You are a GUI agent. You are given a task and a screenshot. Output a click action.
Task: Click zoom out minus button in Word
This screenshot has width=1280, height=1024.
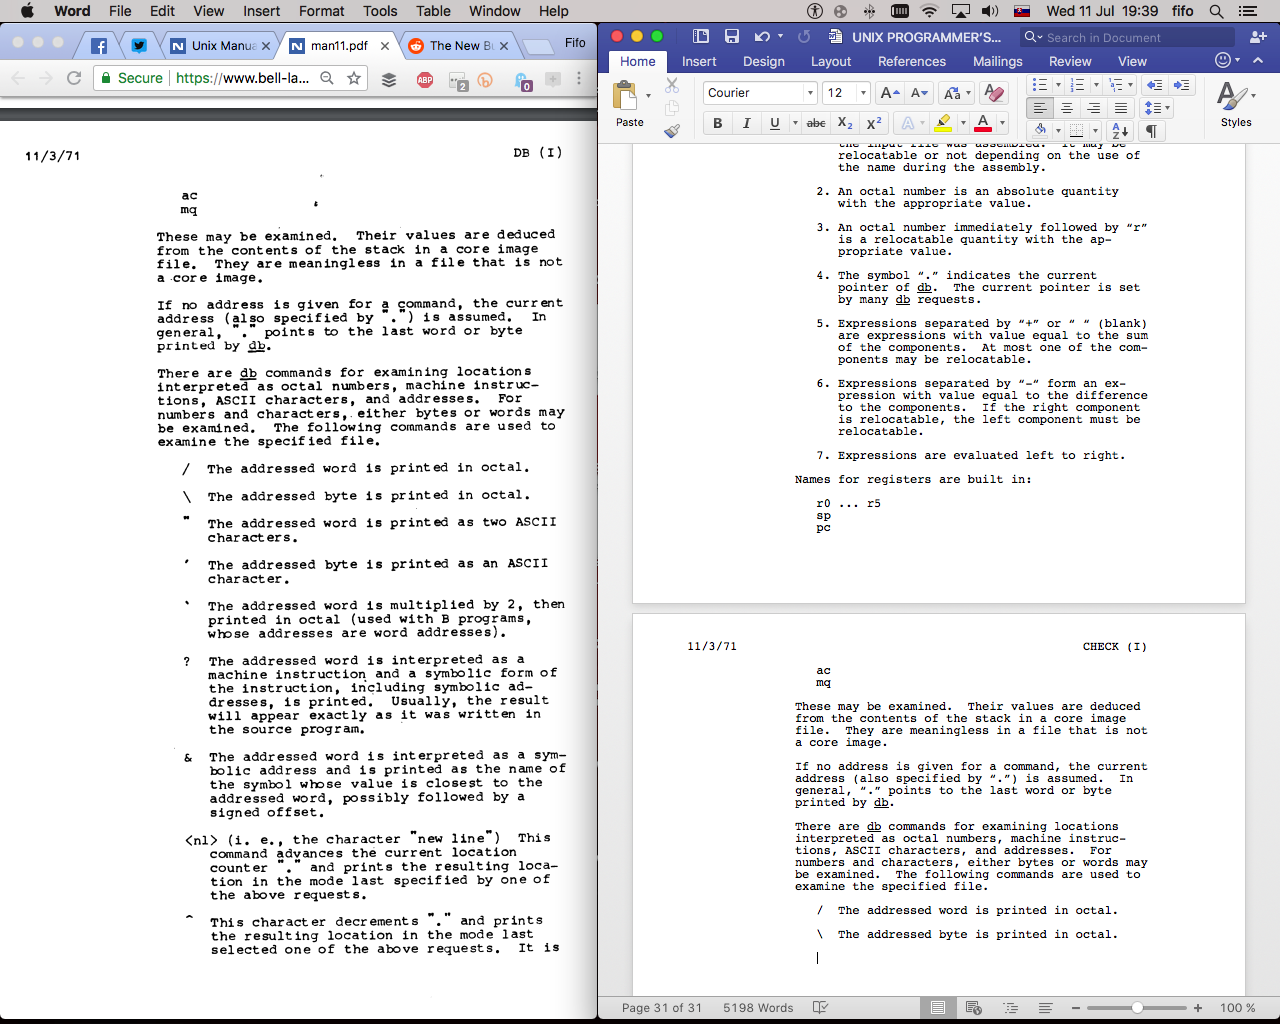[1074, 1008]
